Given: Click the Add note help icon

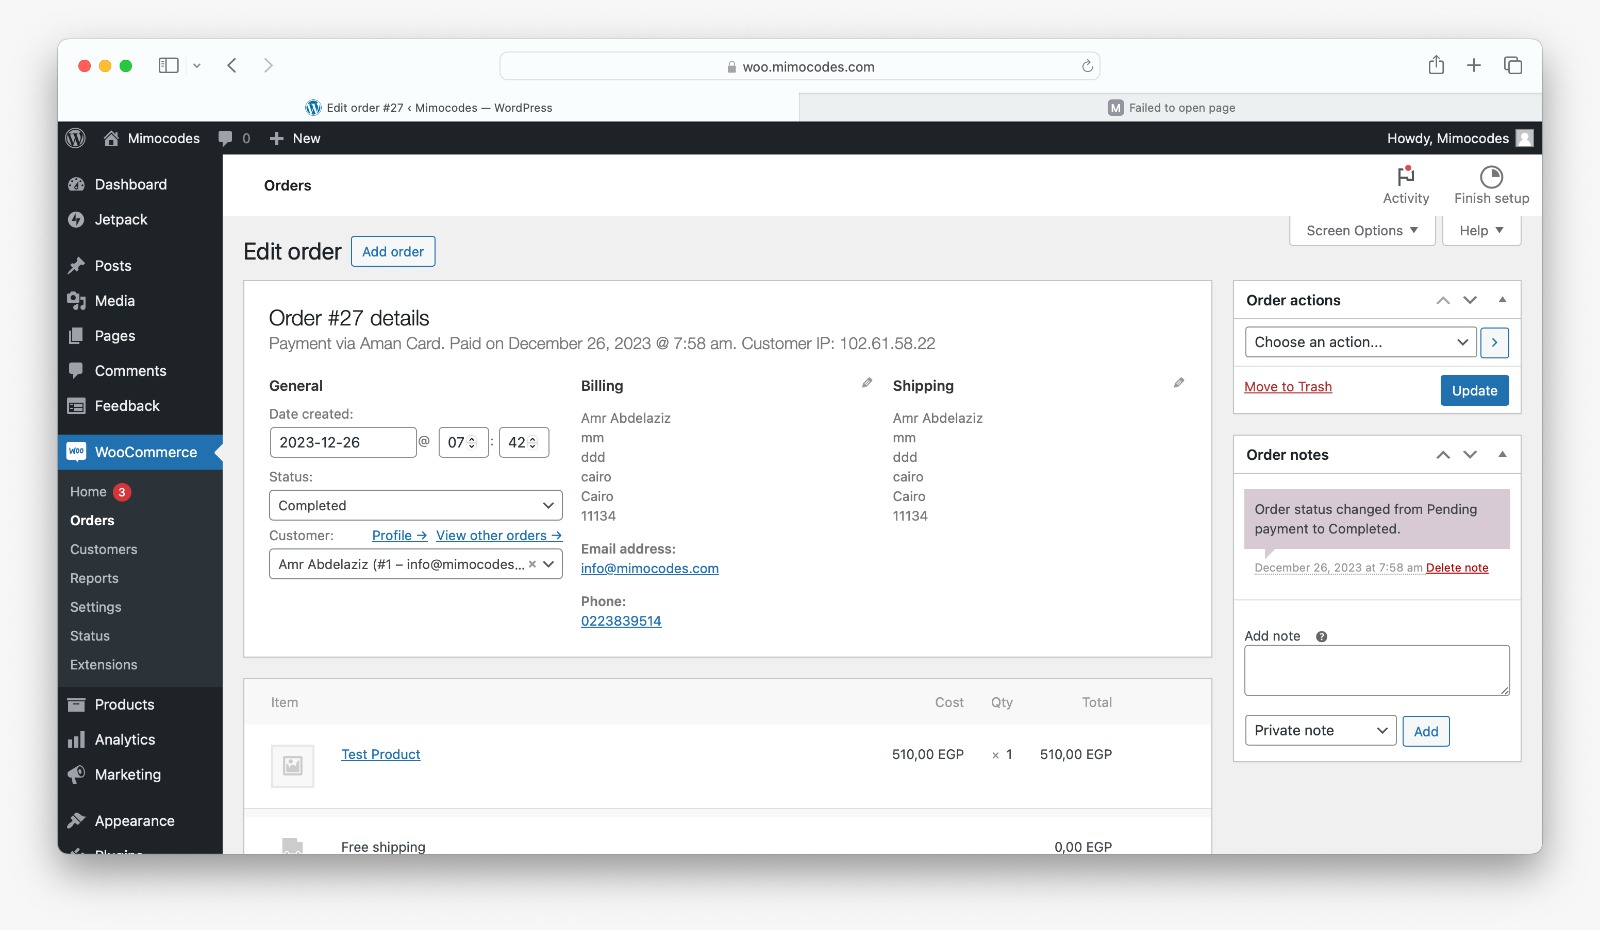Looking at the screenshot, I should tap(1322, 636).
